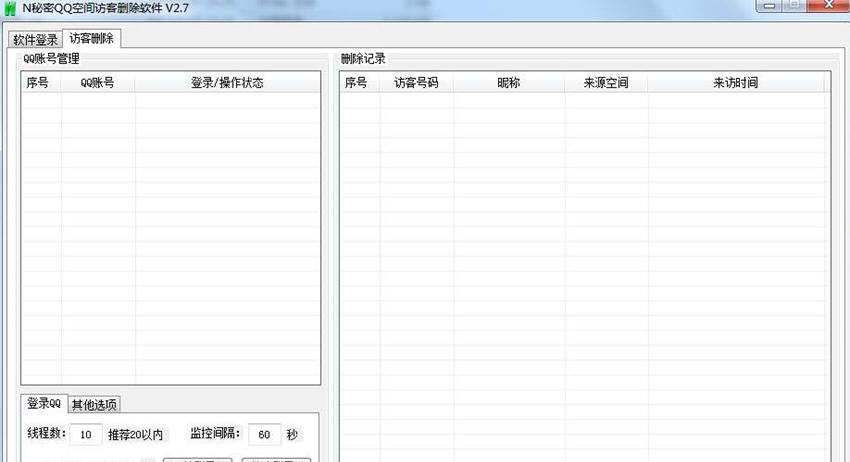Switch to the 其他选项 tab
The width and height of the screenshot is (850, 462).
[94, 405]
